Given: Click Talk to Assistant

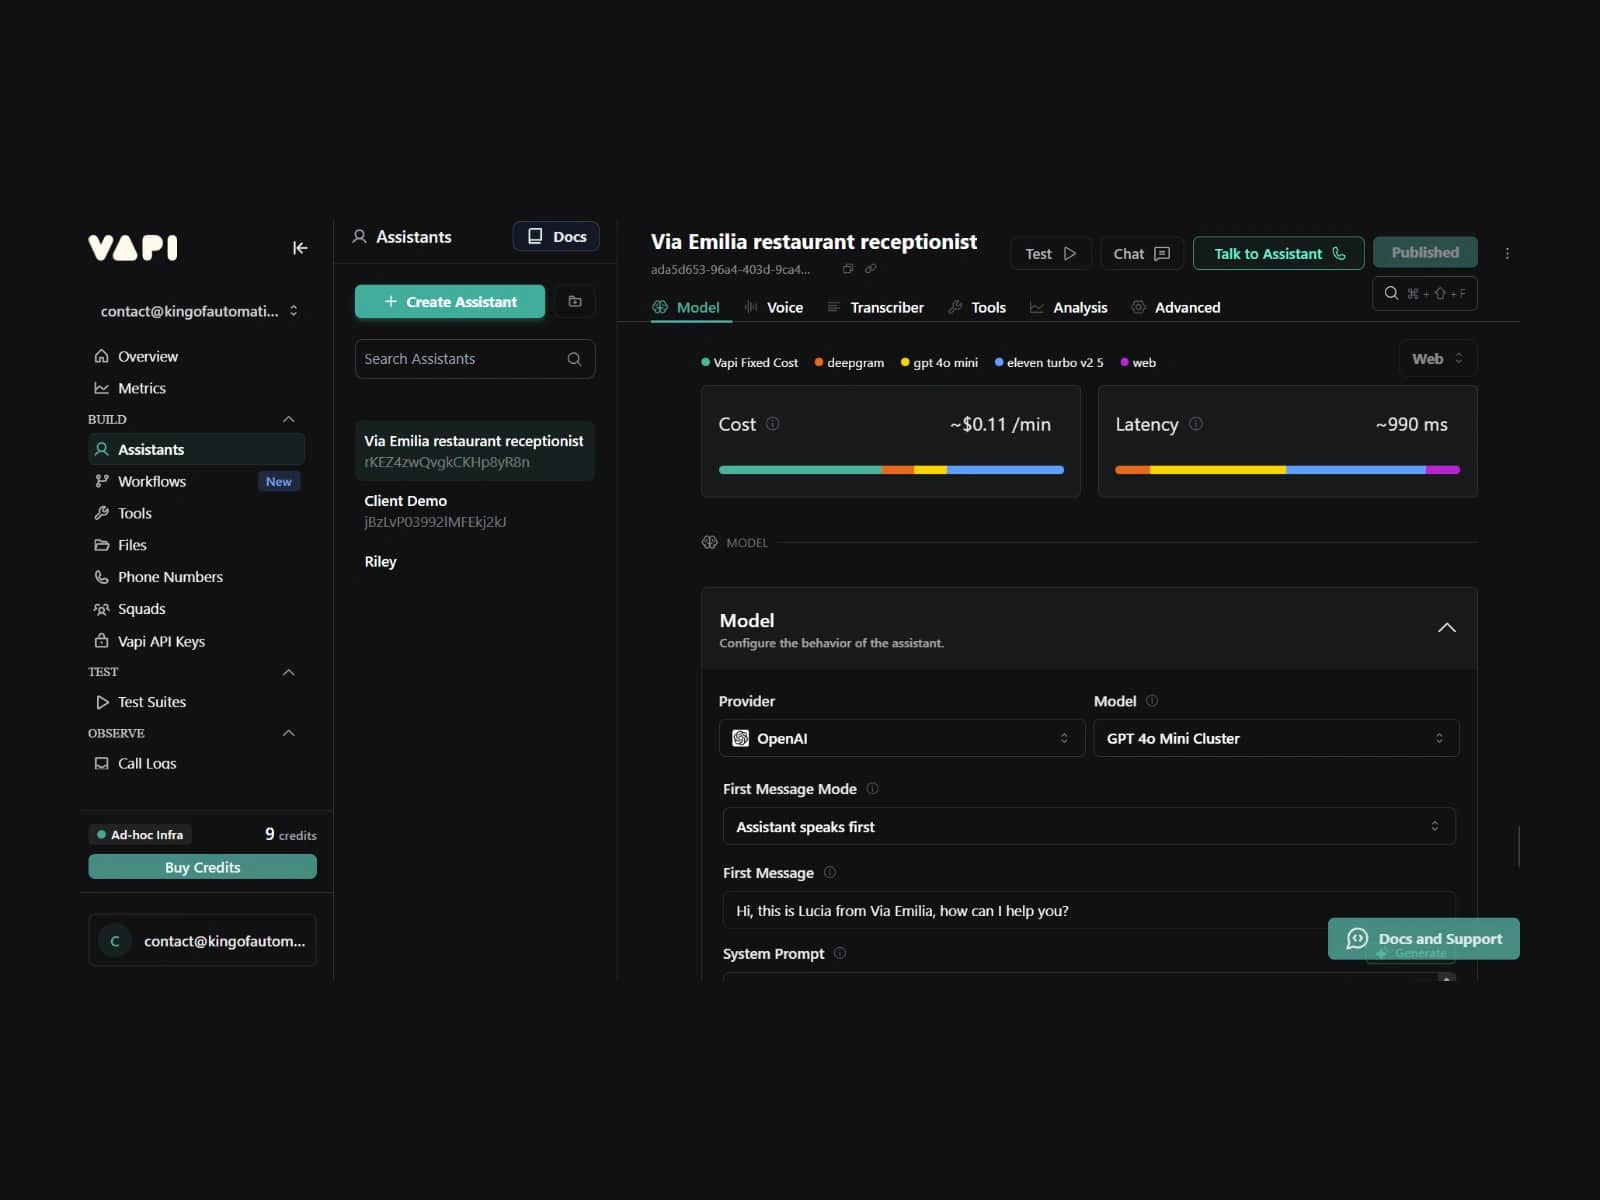Looking at the screenshot, I should click(x=1279, y=254).
